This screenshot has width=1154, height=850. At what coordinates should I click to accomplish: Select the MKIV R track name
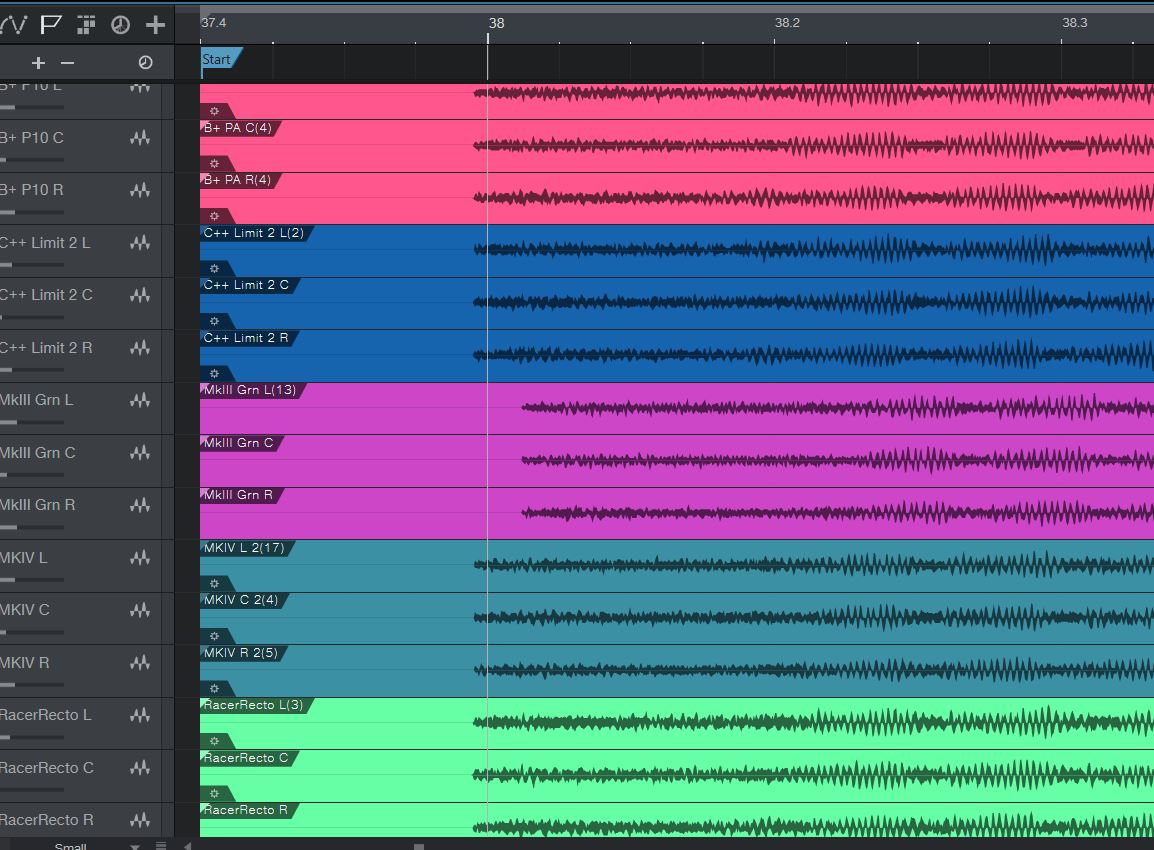coord(24,663)
